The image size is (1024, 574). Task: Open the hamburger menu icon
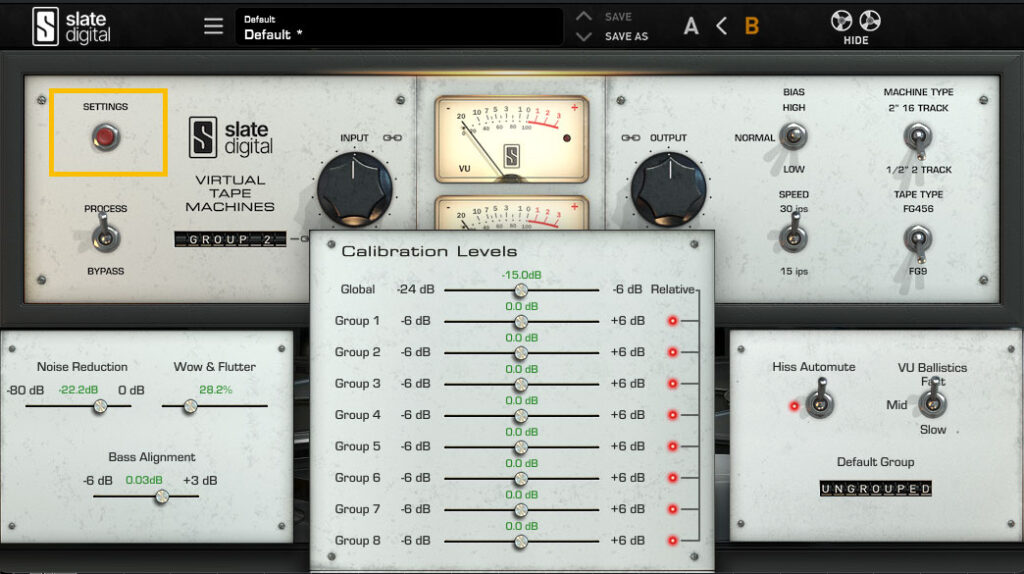point(213,26)
